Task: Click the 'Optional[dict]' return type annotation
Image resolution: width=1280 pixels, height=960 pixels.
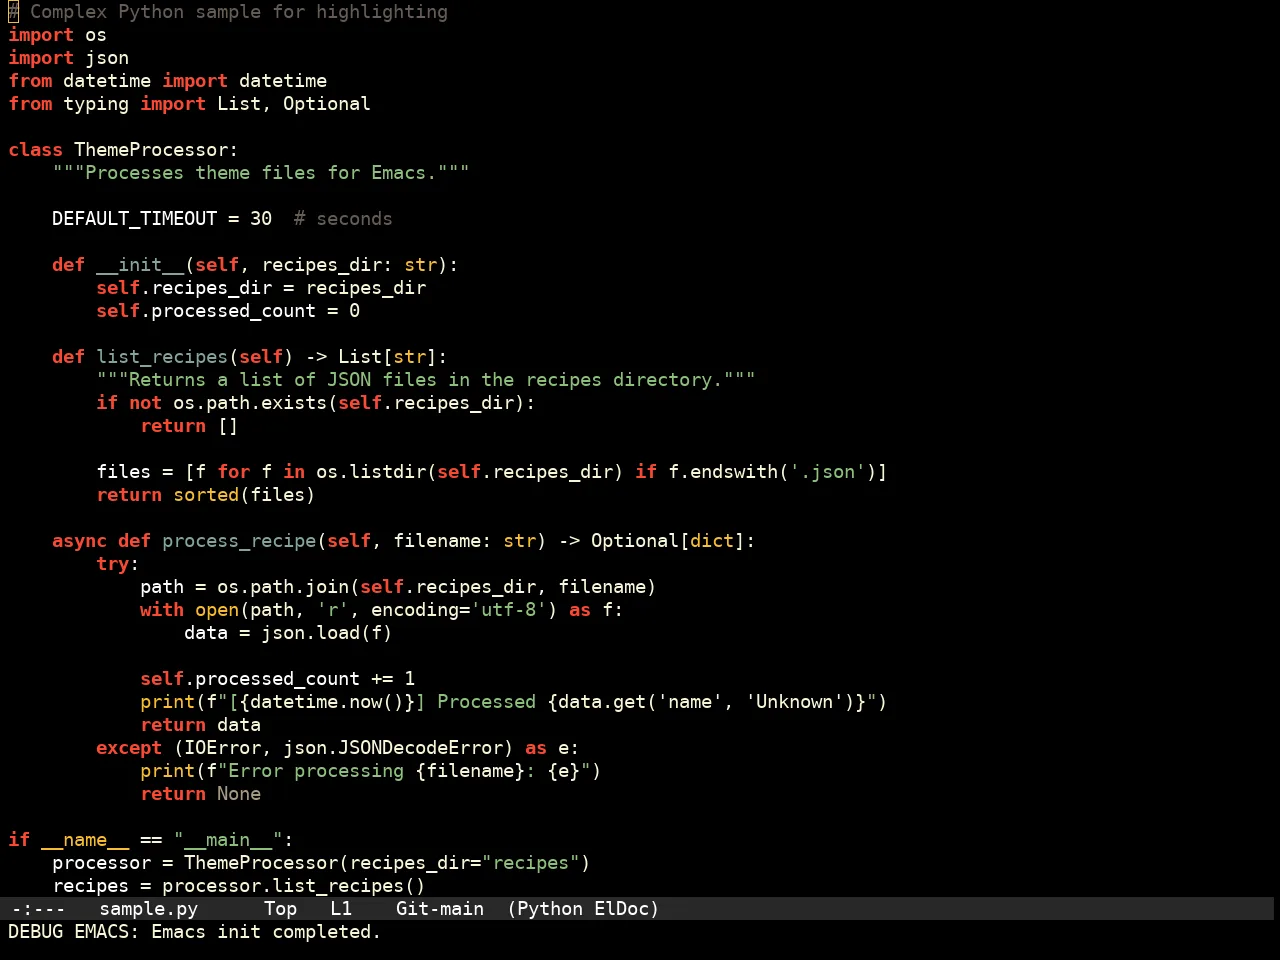Action: tap(668, 541)
